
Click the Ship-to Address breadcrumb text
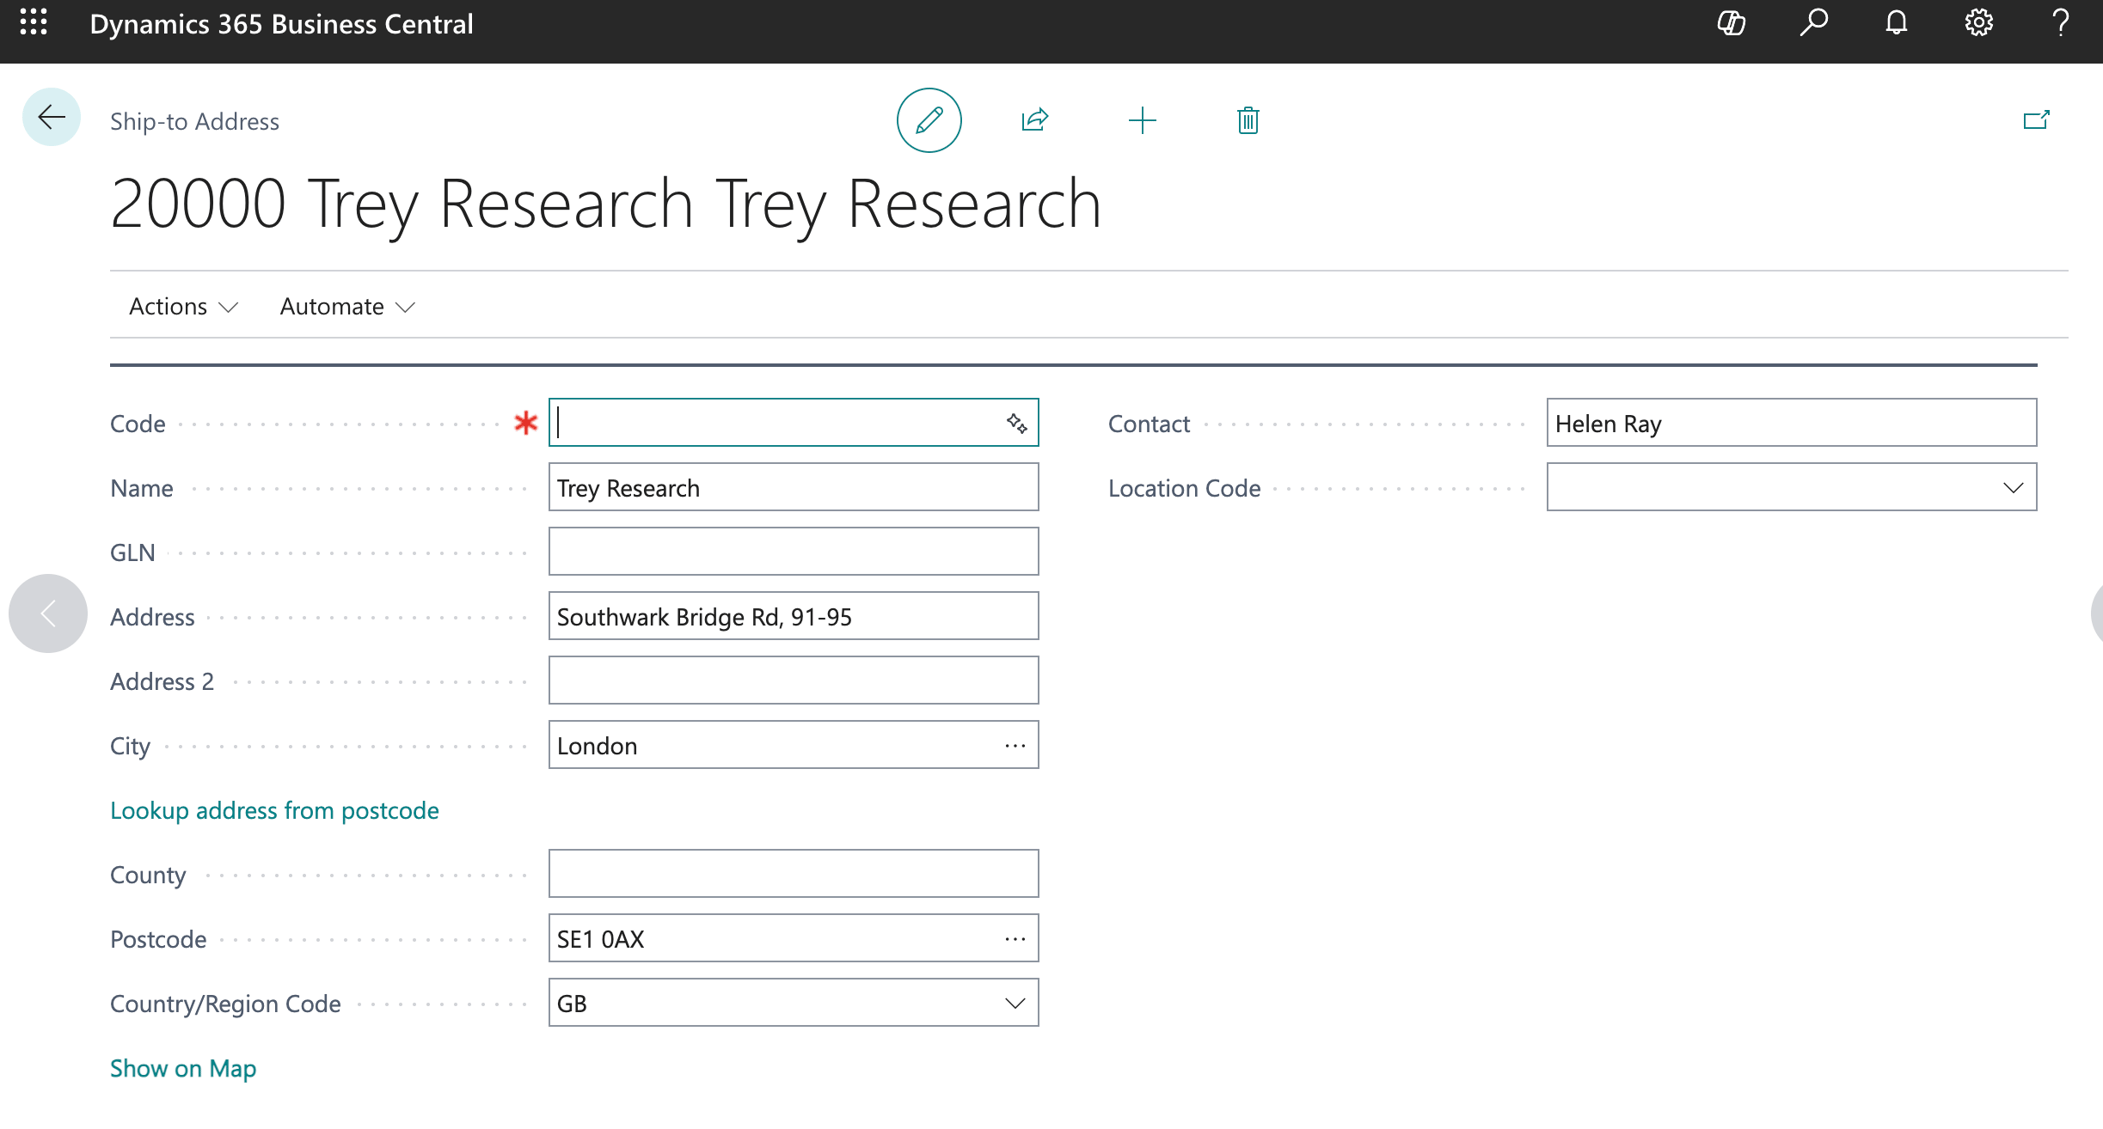point(194,121)
